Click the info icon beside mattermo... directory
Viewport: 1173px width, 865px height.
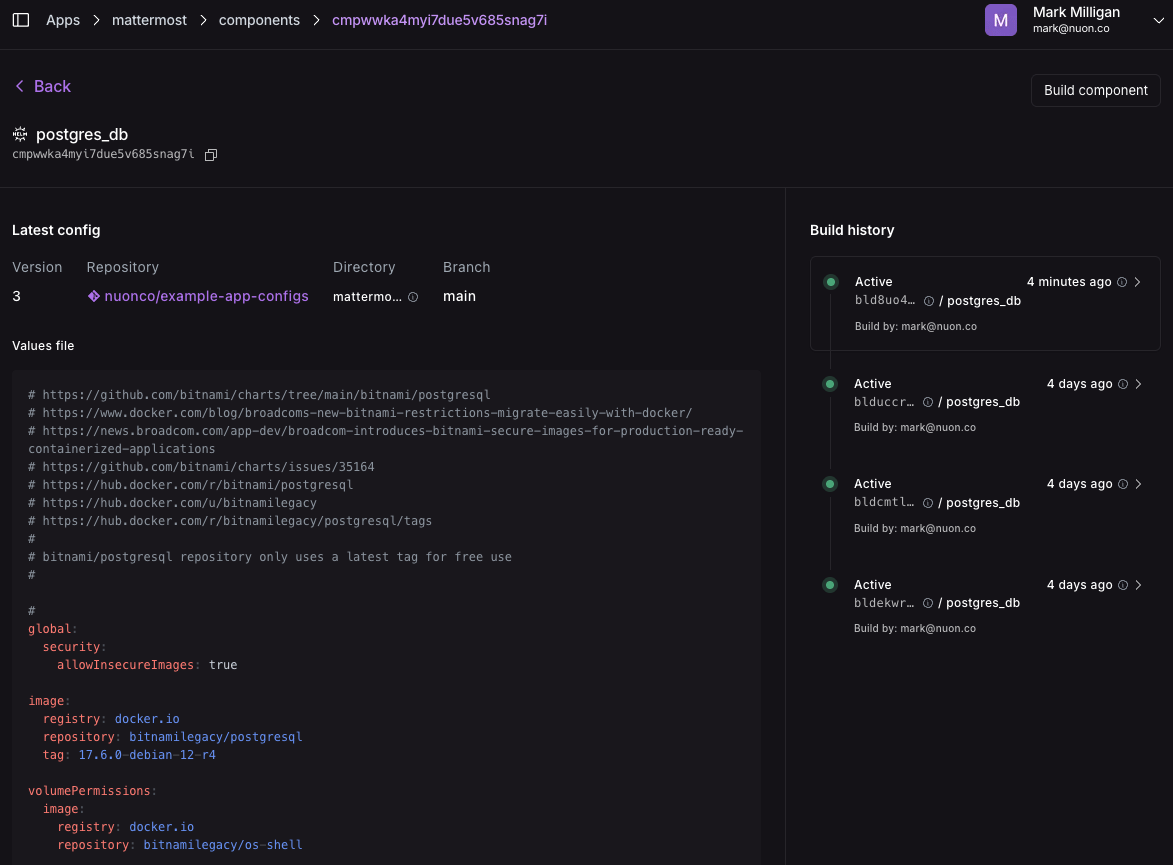(x=413, y=297)
